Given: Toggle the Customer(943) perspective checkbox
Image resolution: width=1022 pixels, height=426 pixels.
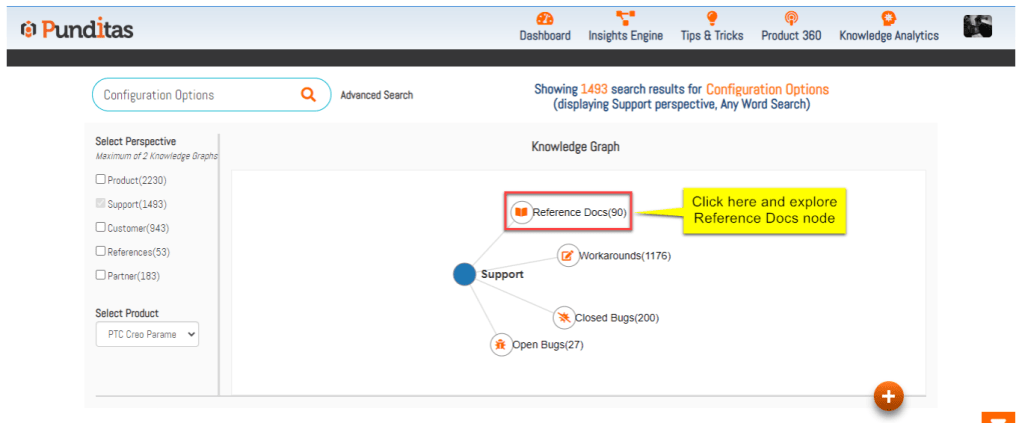Looking at the screenshot, I should pyautogui.click(x=100, y=227).
